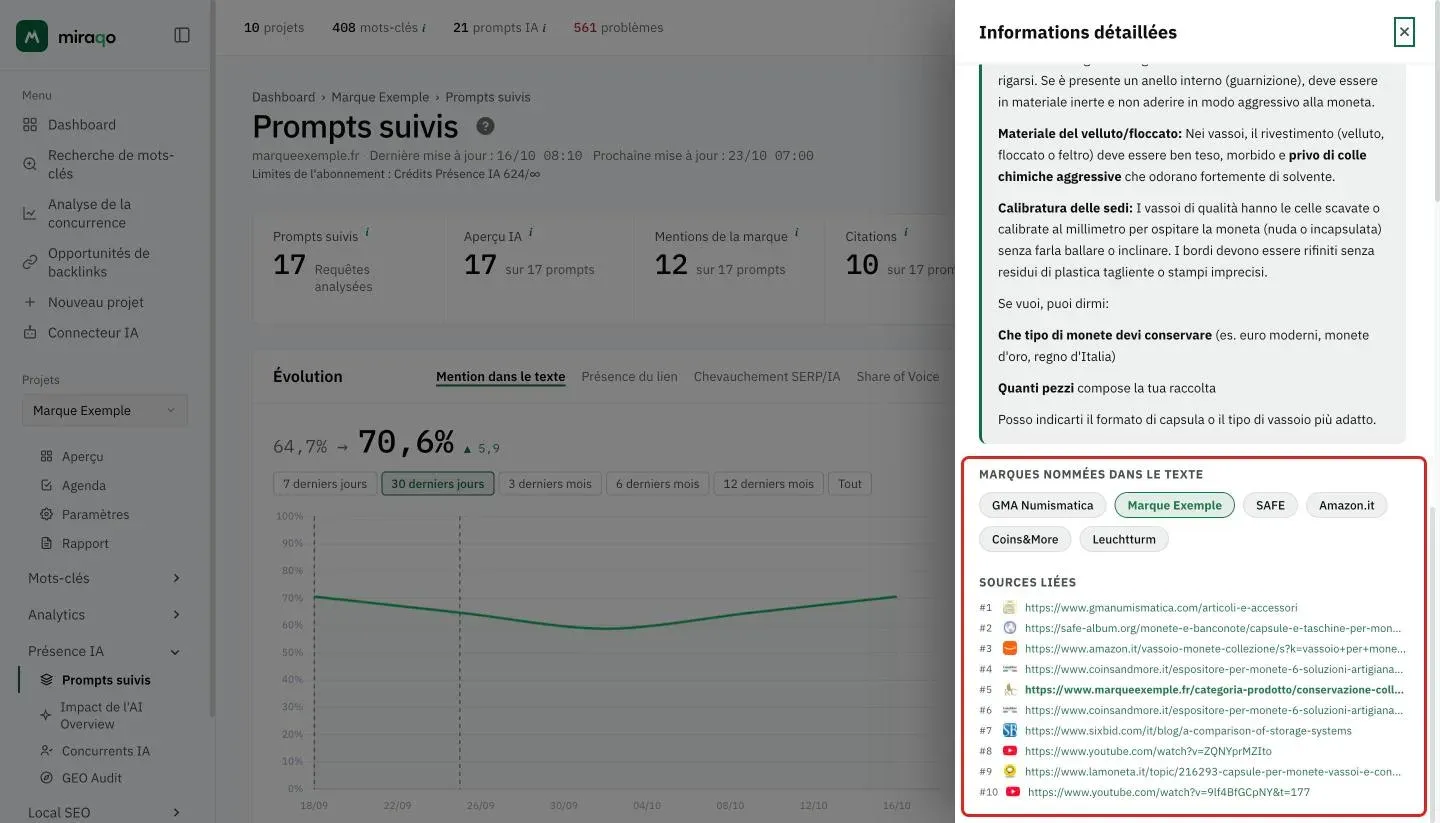This screenshot has height=823, width=1440.
Task: Switch to the Présence du lien tab
Action: pyautogui.click(x=629, y=377)
